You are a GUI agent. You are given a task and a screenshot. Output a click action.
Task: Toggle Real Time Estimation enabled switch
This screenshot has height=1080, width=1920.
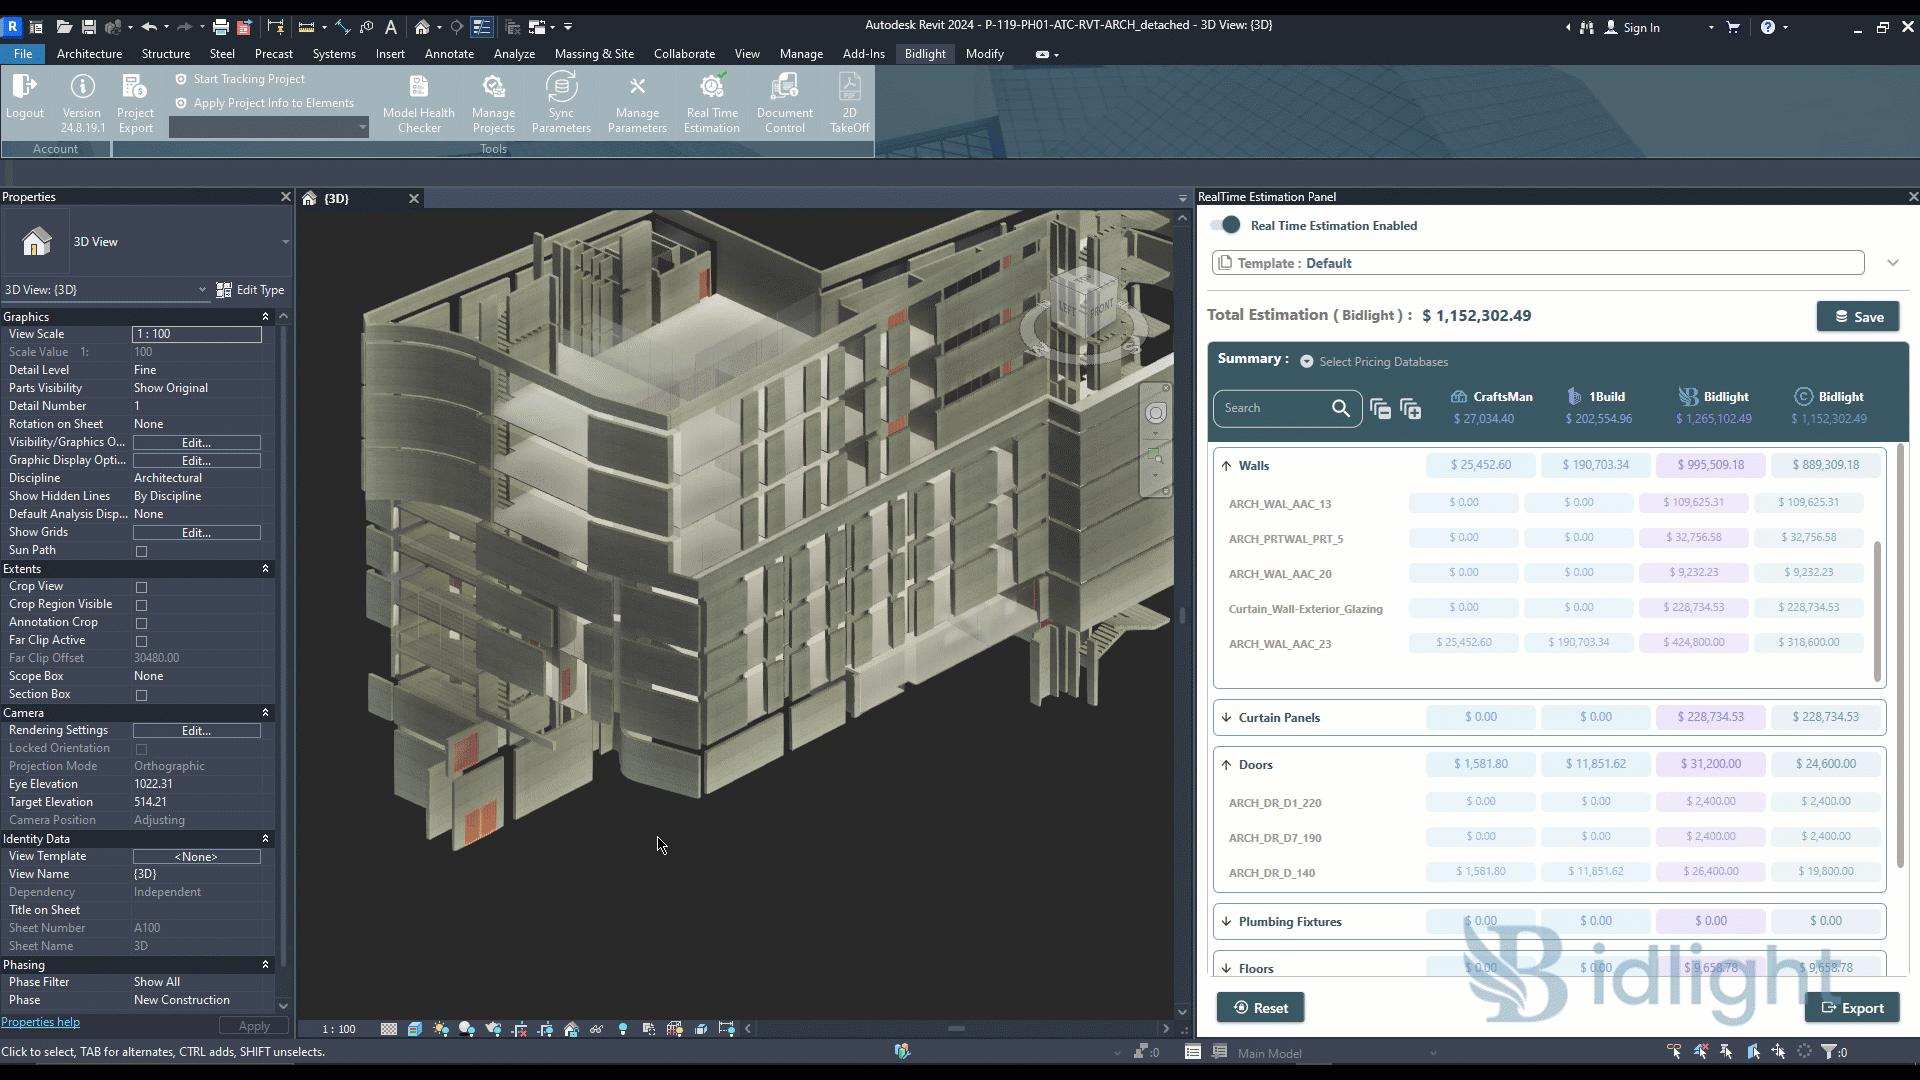1226,225
